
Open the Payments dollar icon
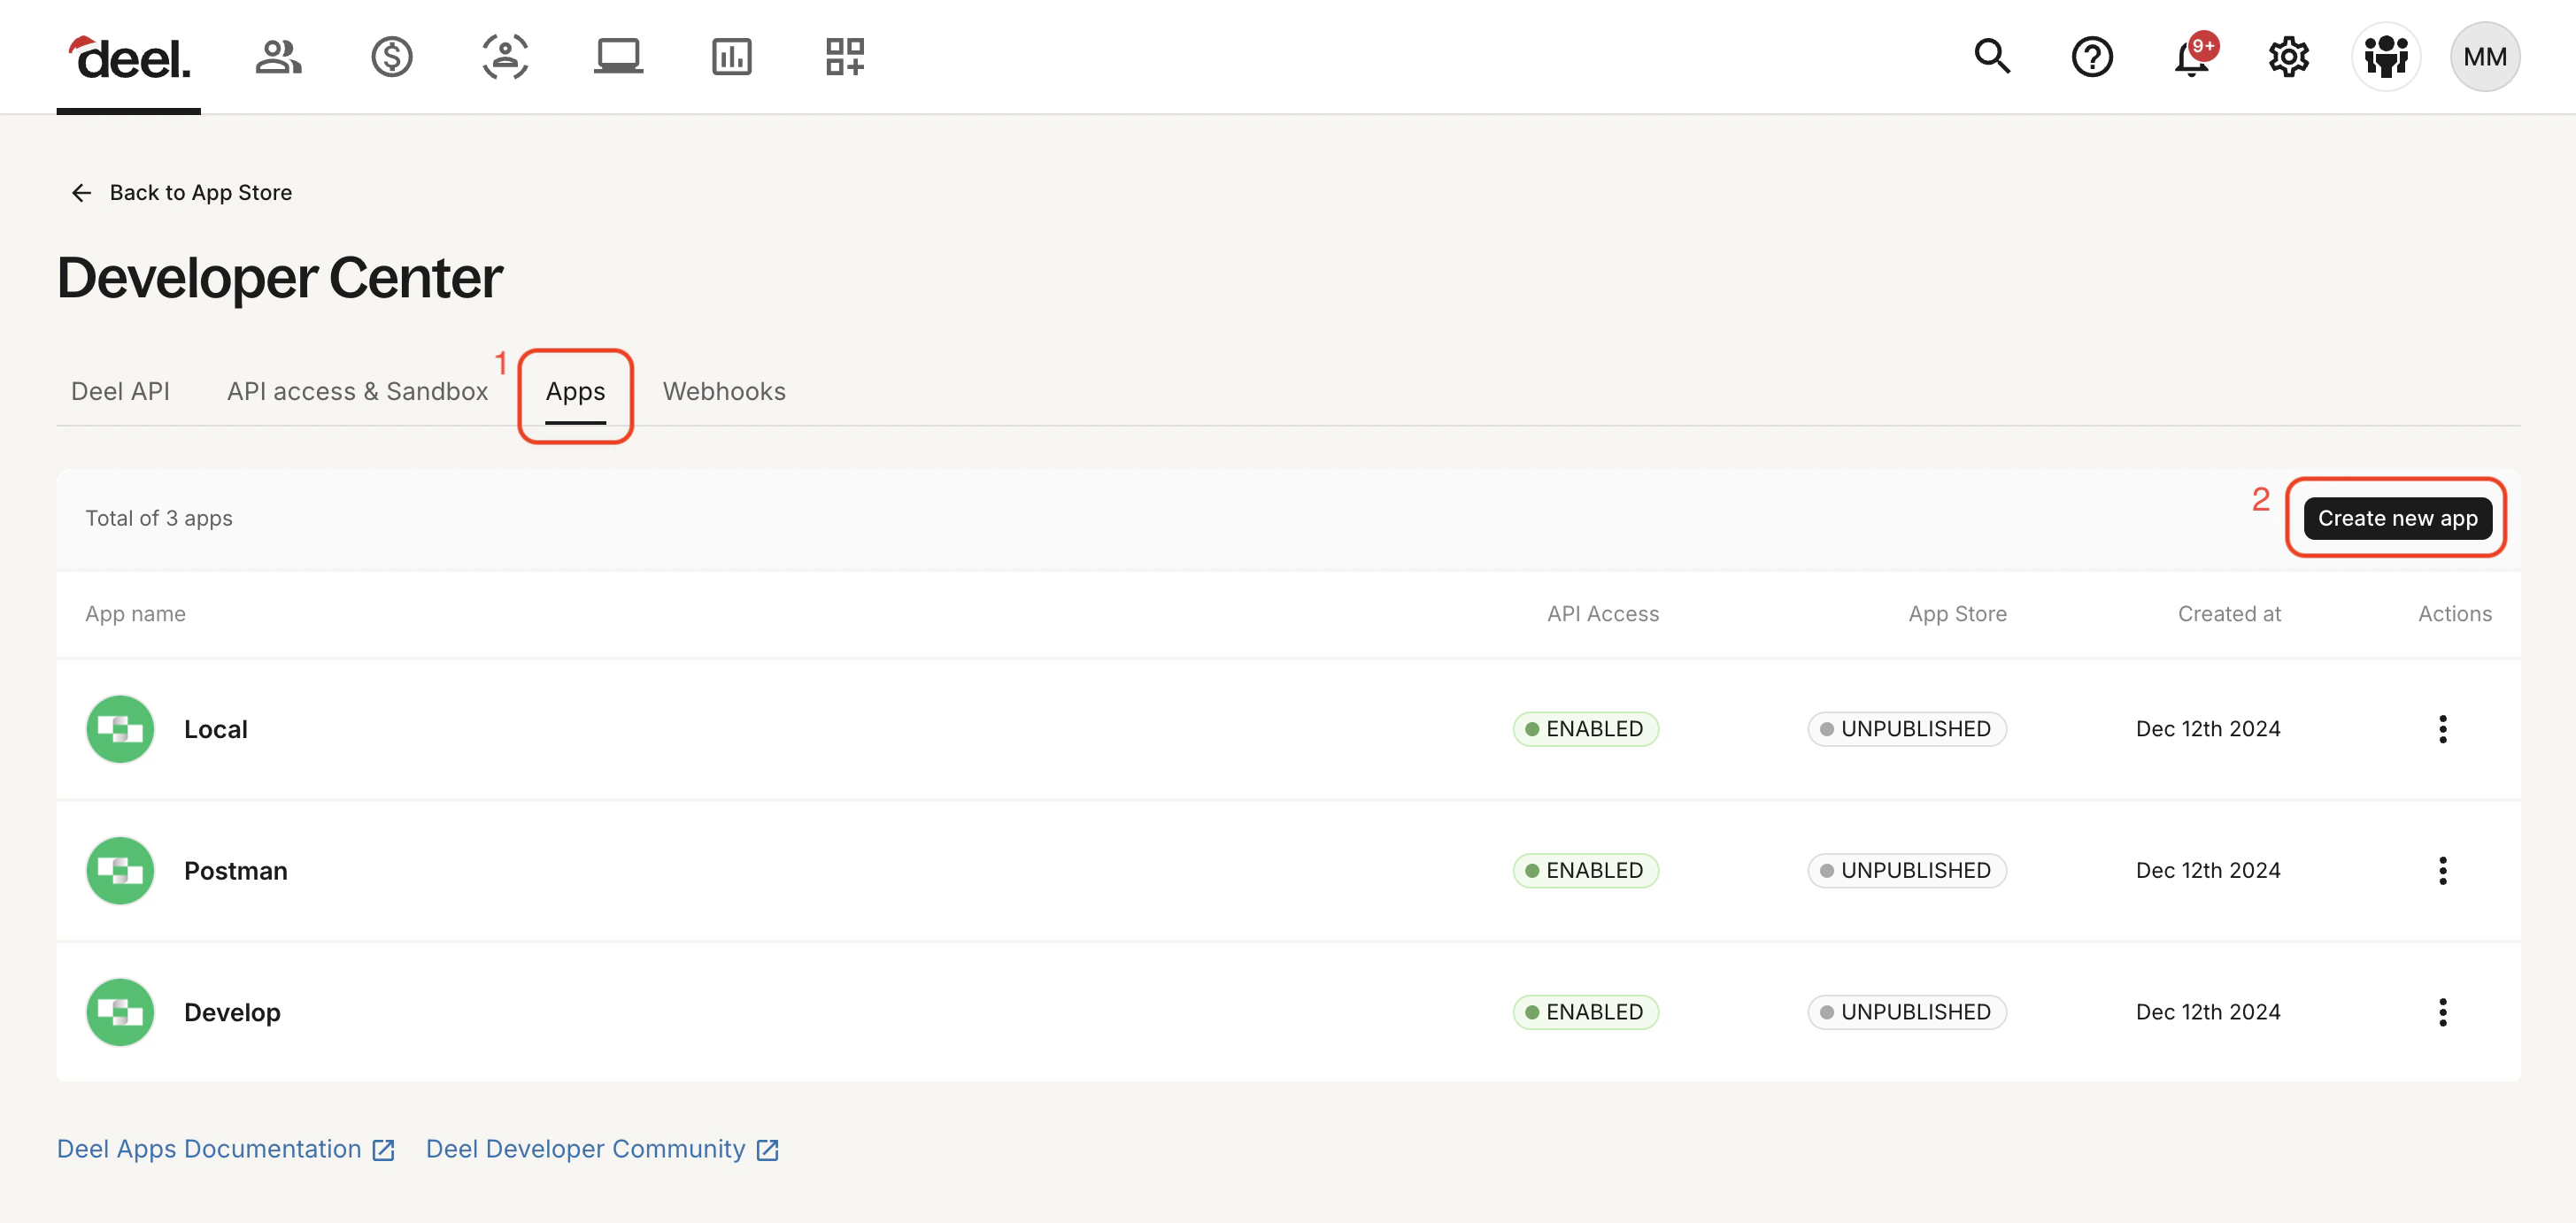click(391, 57)
